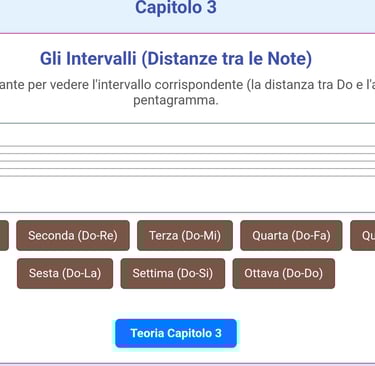
Task: Click the pink divider line under the header
Action: coord(187,33)
